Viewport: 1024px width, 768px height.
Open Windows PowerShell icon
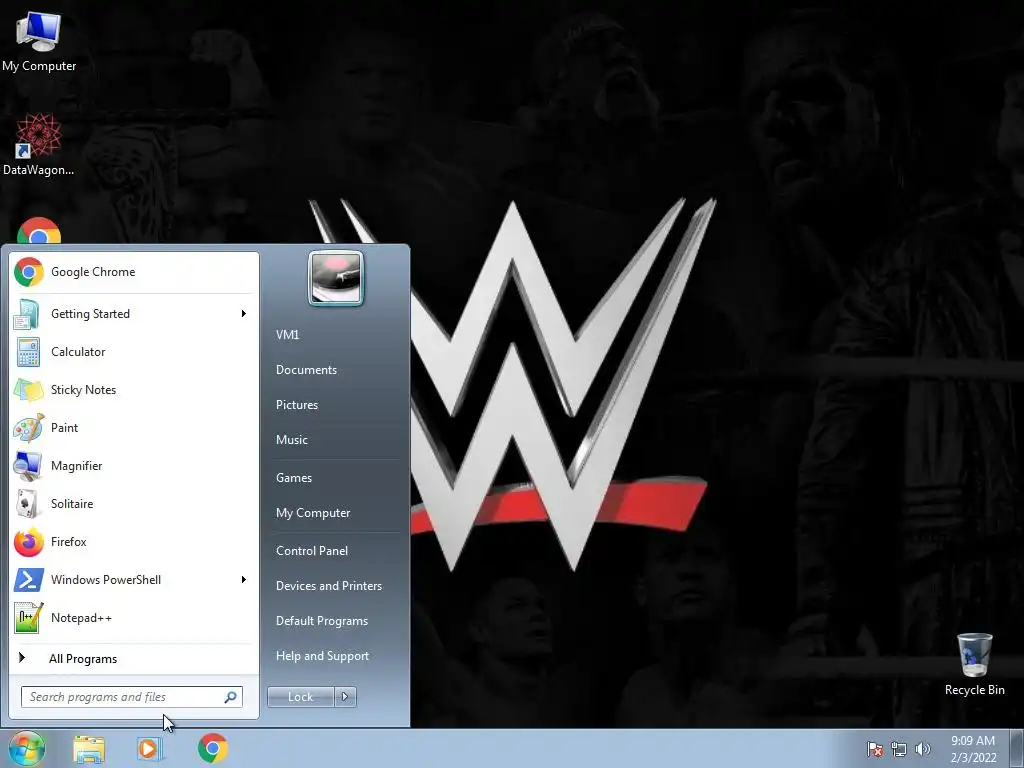click(x=28, y=580)
